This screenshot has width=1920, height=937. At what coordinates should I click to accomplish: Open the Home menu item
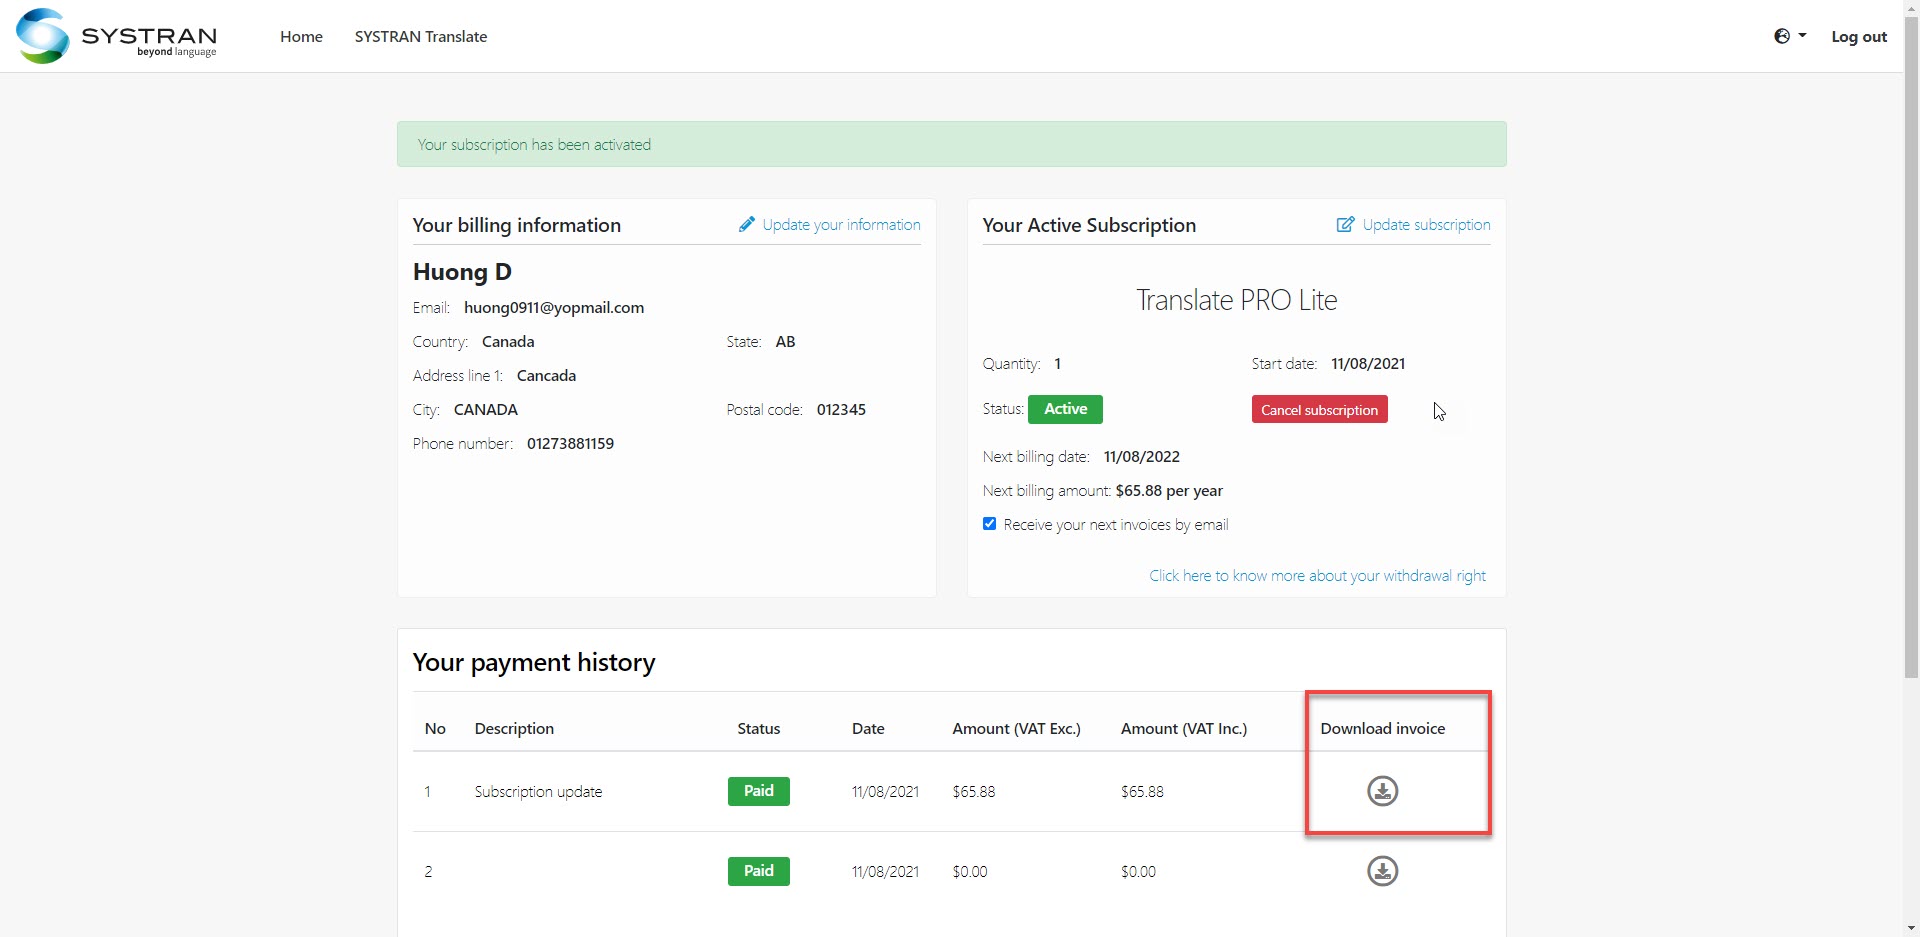click(301, 36)
